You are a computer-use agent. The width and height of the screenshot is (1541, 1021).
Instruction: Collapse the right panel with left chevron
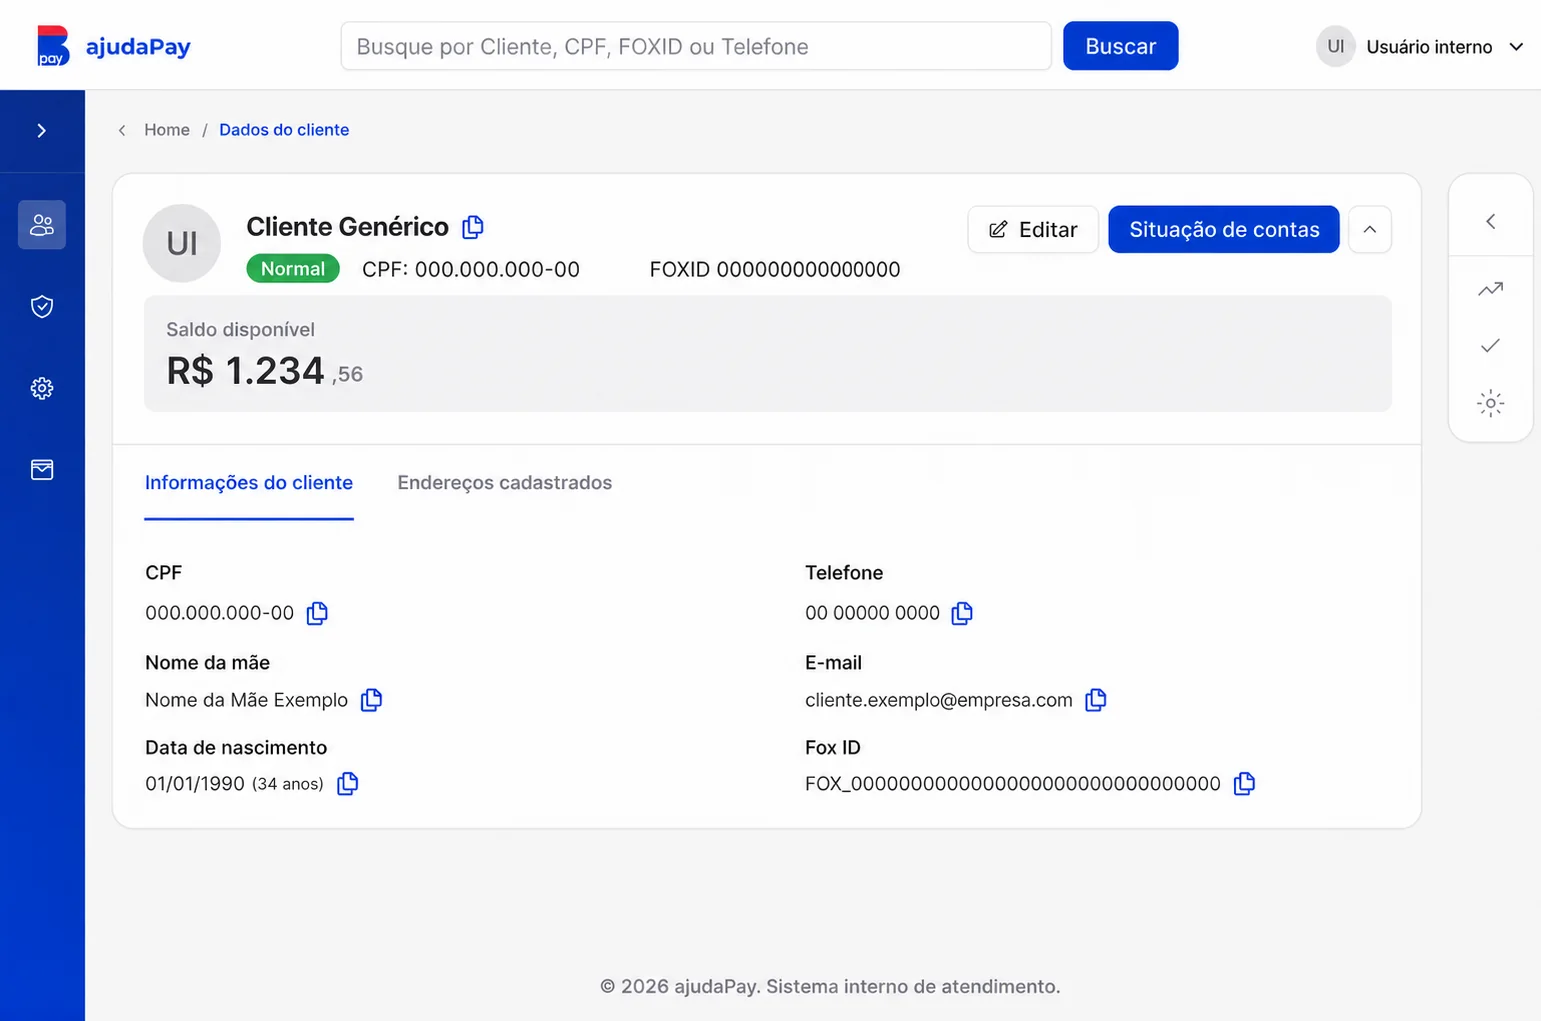[1490, 221]
